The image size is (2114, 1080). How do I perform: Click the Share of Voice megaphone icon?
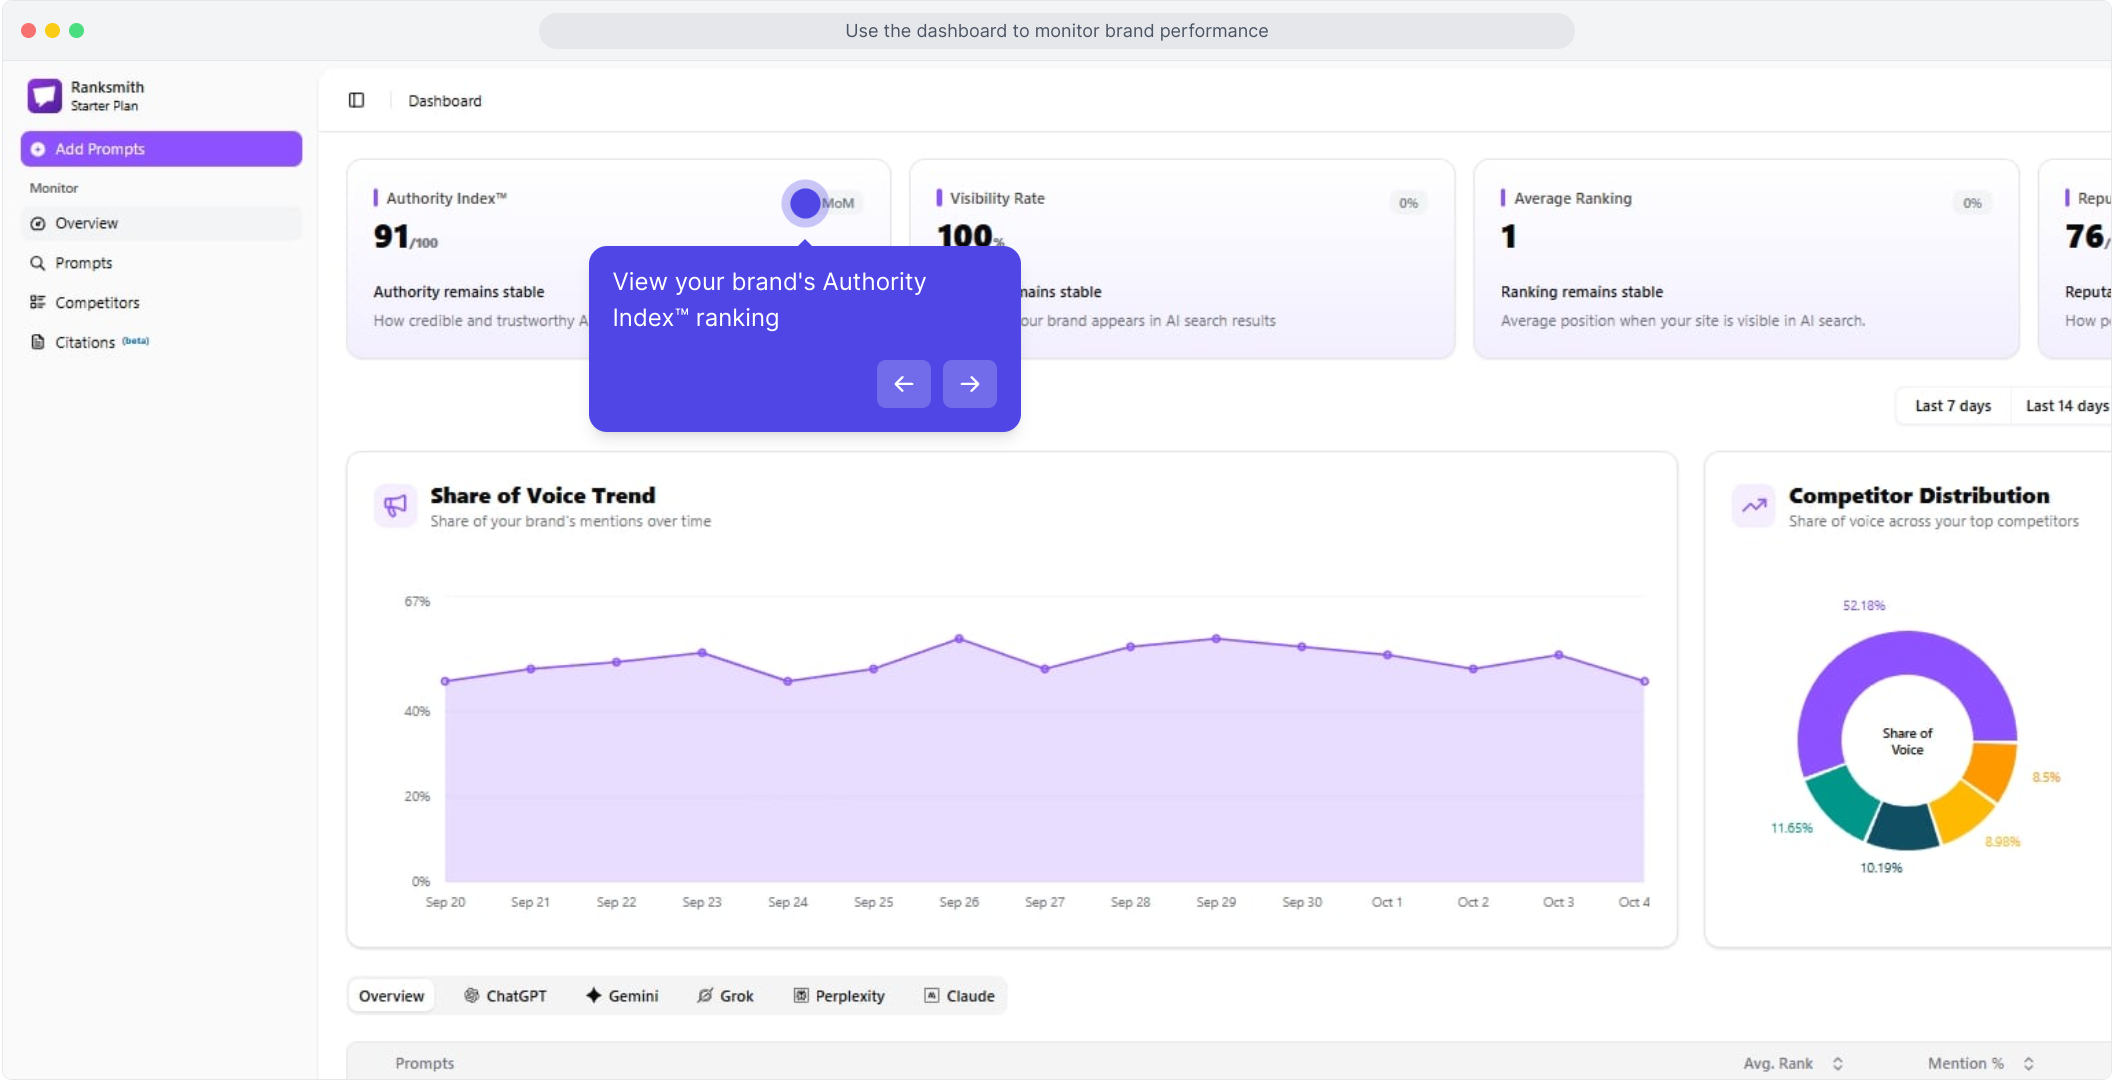[x=396, y=505]
